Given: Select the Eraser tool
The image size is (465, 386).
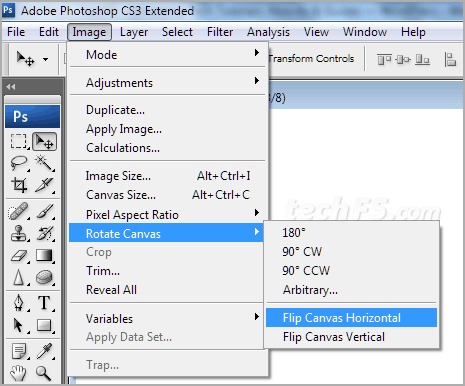Looking at the screenshot, I should pos(19,256).
